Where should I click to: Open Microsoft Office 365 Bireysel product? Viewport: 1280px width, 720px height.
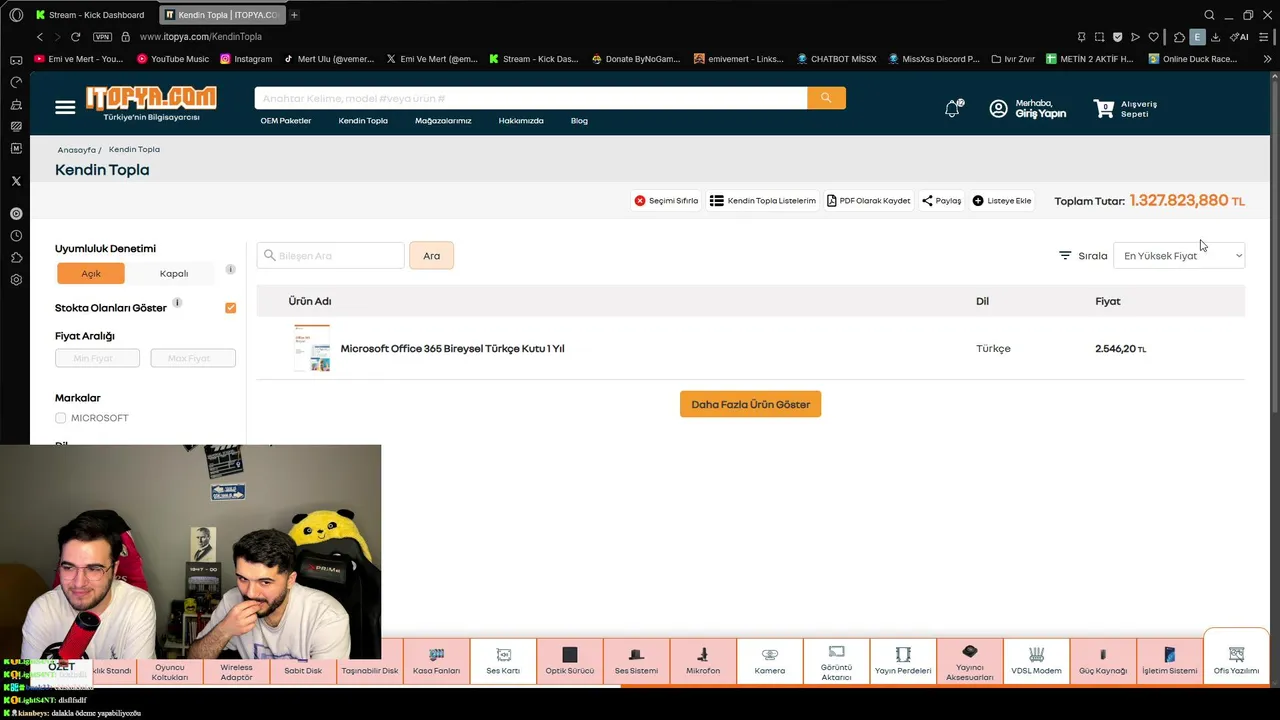pyautogui.click(x=452, y=349)
